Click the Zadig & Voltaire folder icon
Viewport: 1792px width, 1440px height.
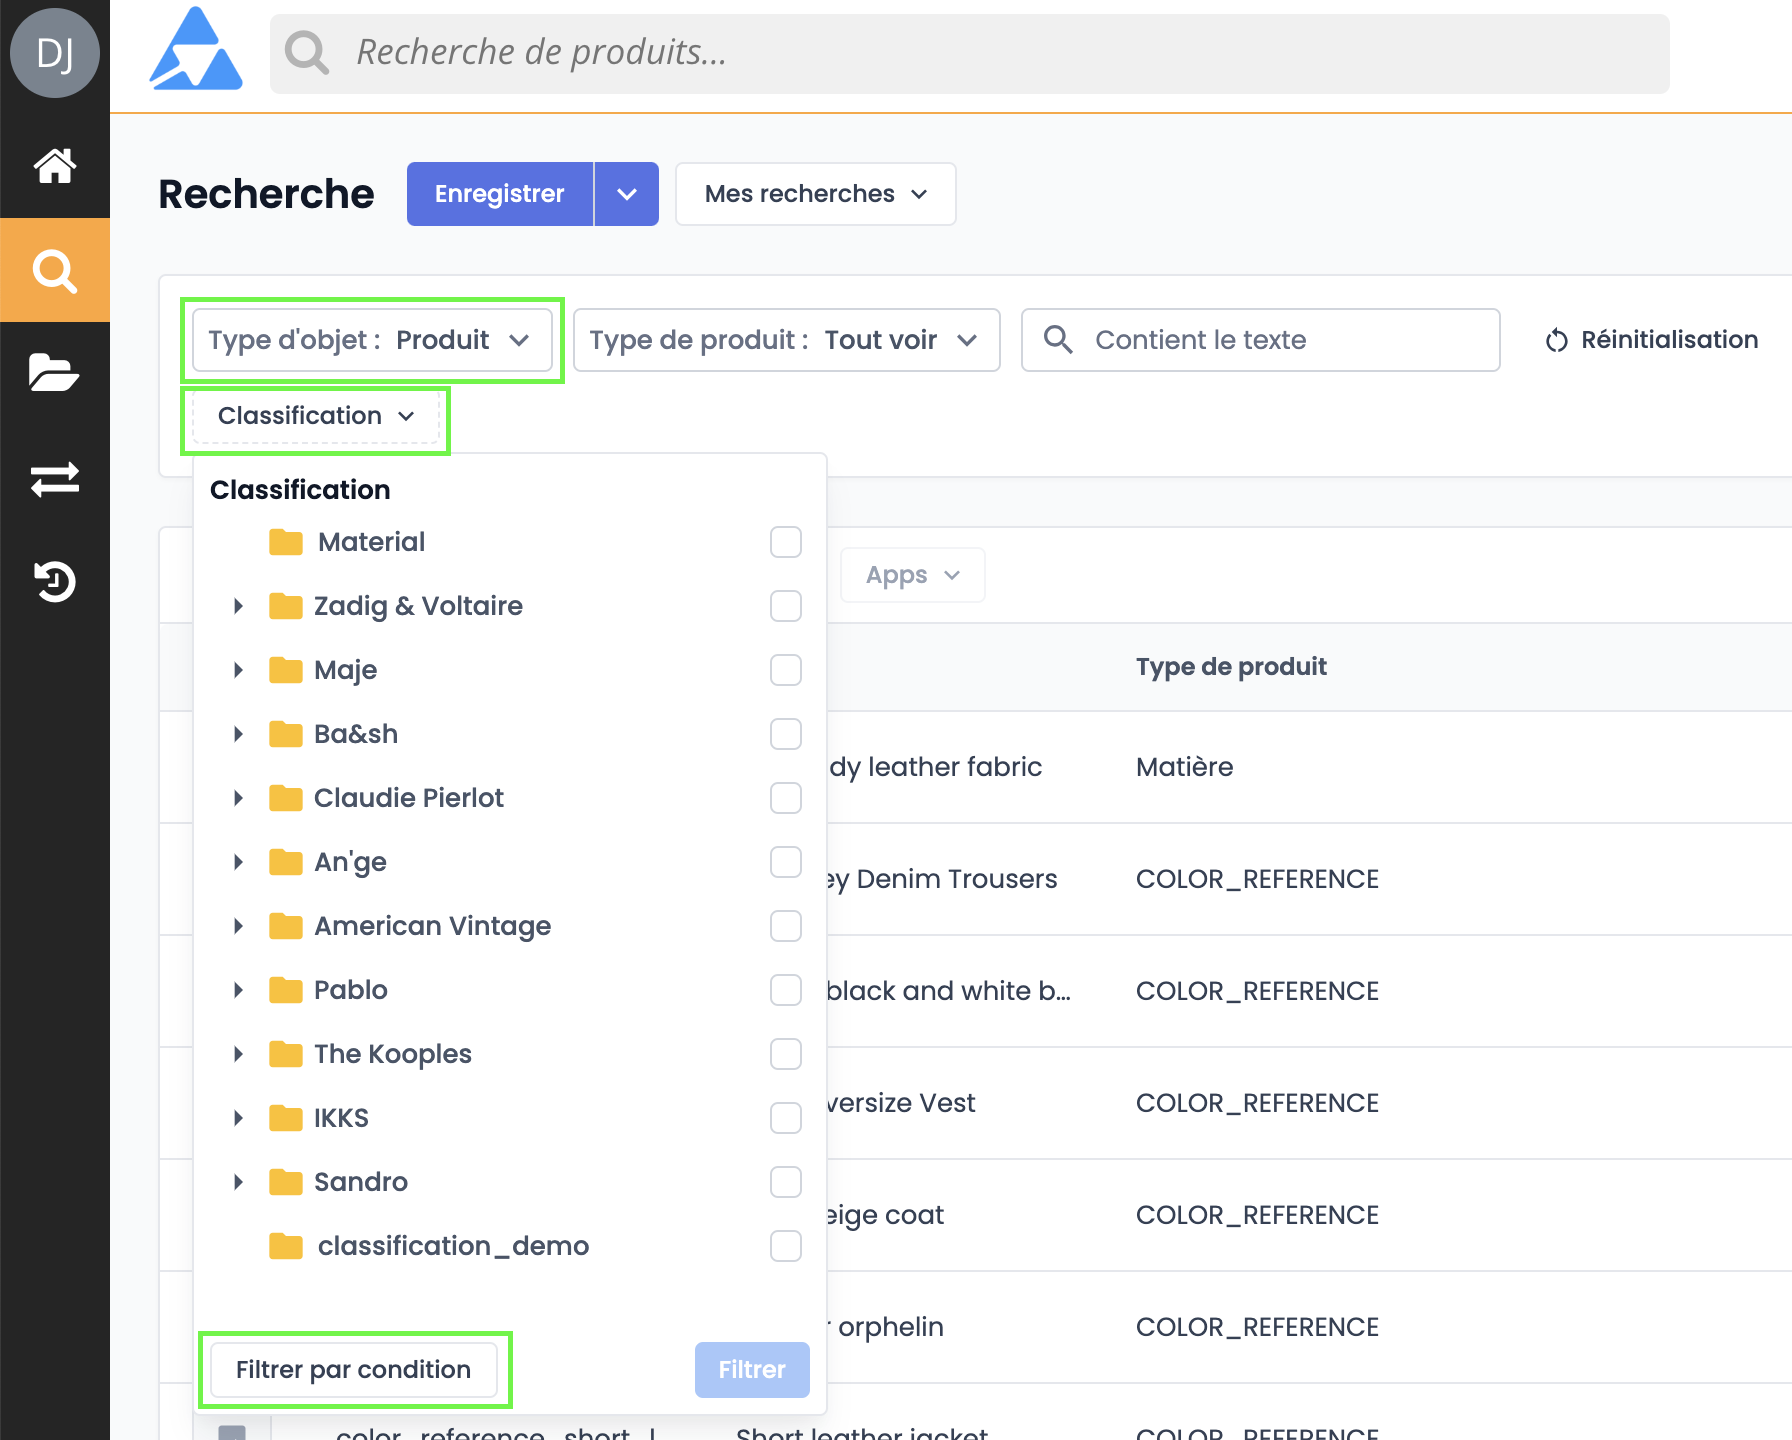point(286,606)
